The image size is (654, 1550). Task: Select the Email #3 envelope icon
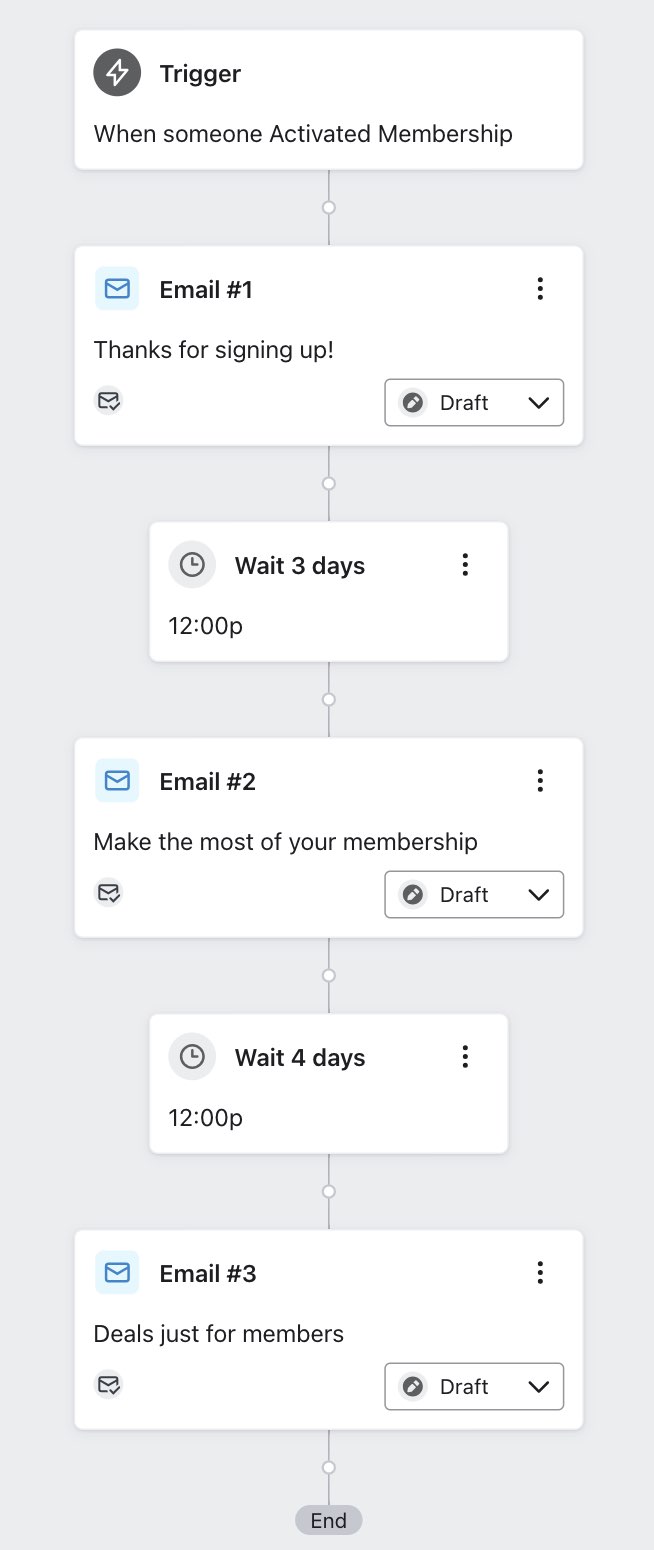[117, 1272]
